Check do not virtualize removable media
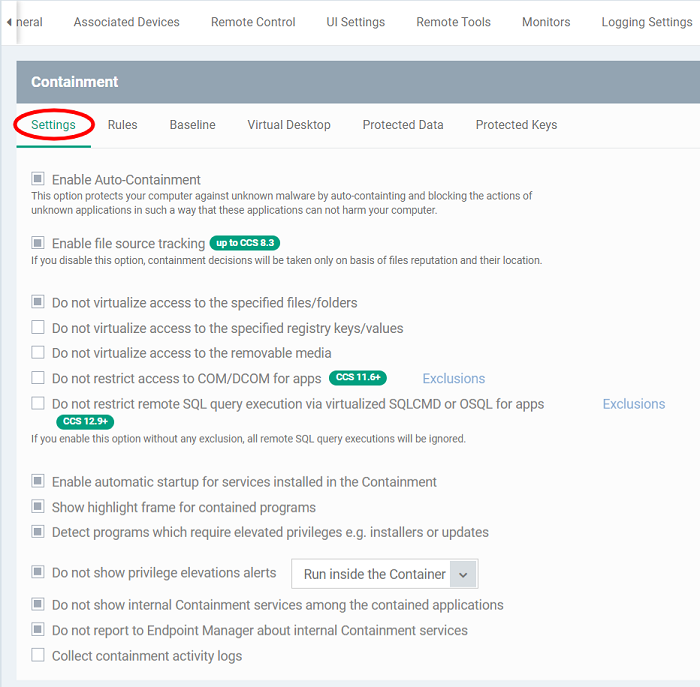 tap(38, 352)
